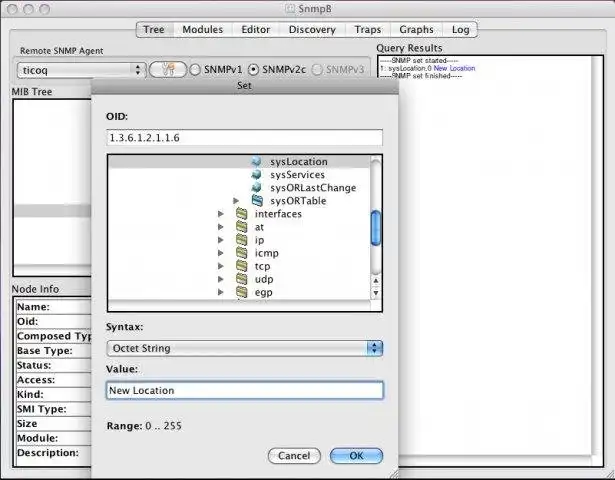
Task: Click the sysLocation node icon
Action: pyautogui.click(x=257, y=161)
